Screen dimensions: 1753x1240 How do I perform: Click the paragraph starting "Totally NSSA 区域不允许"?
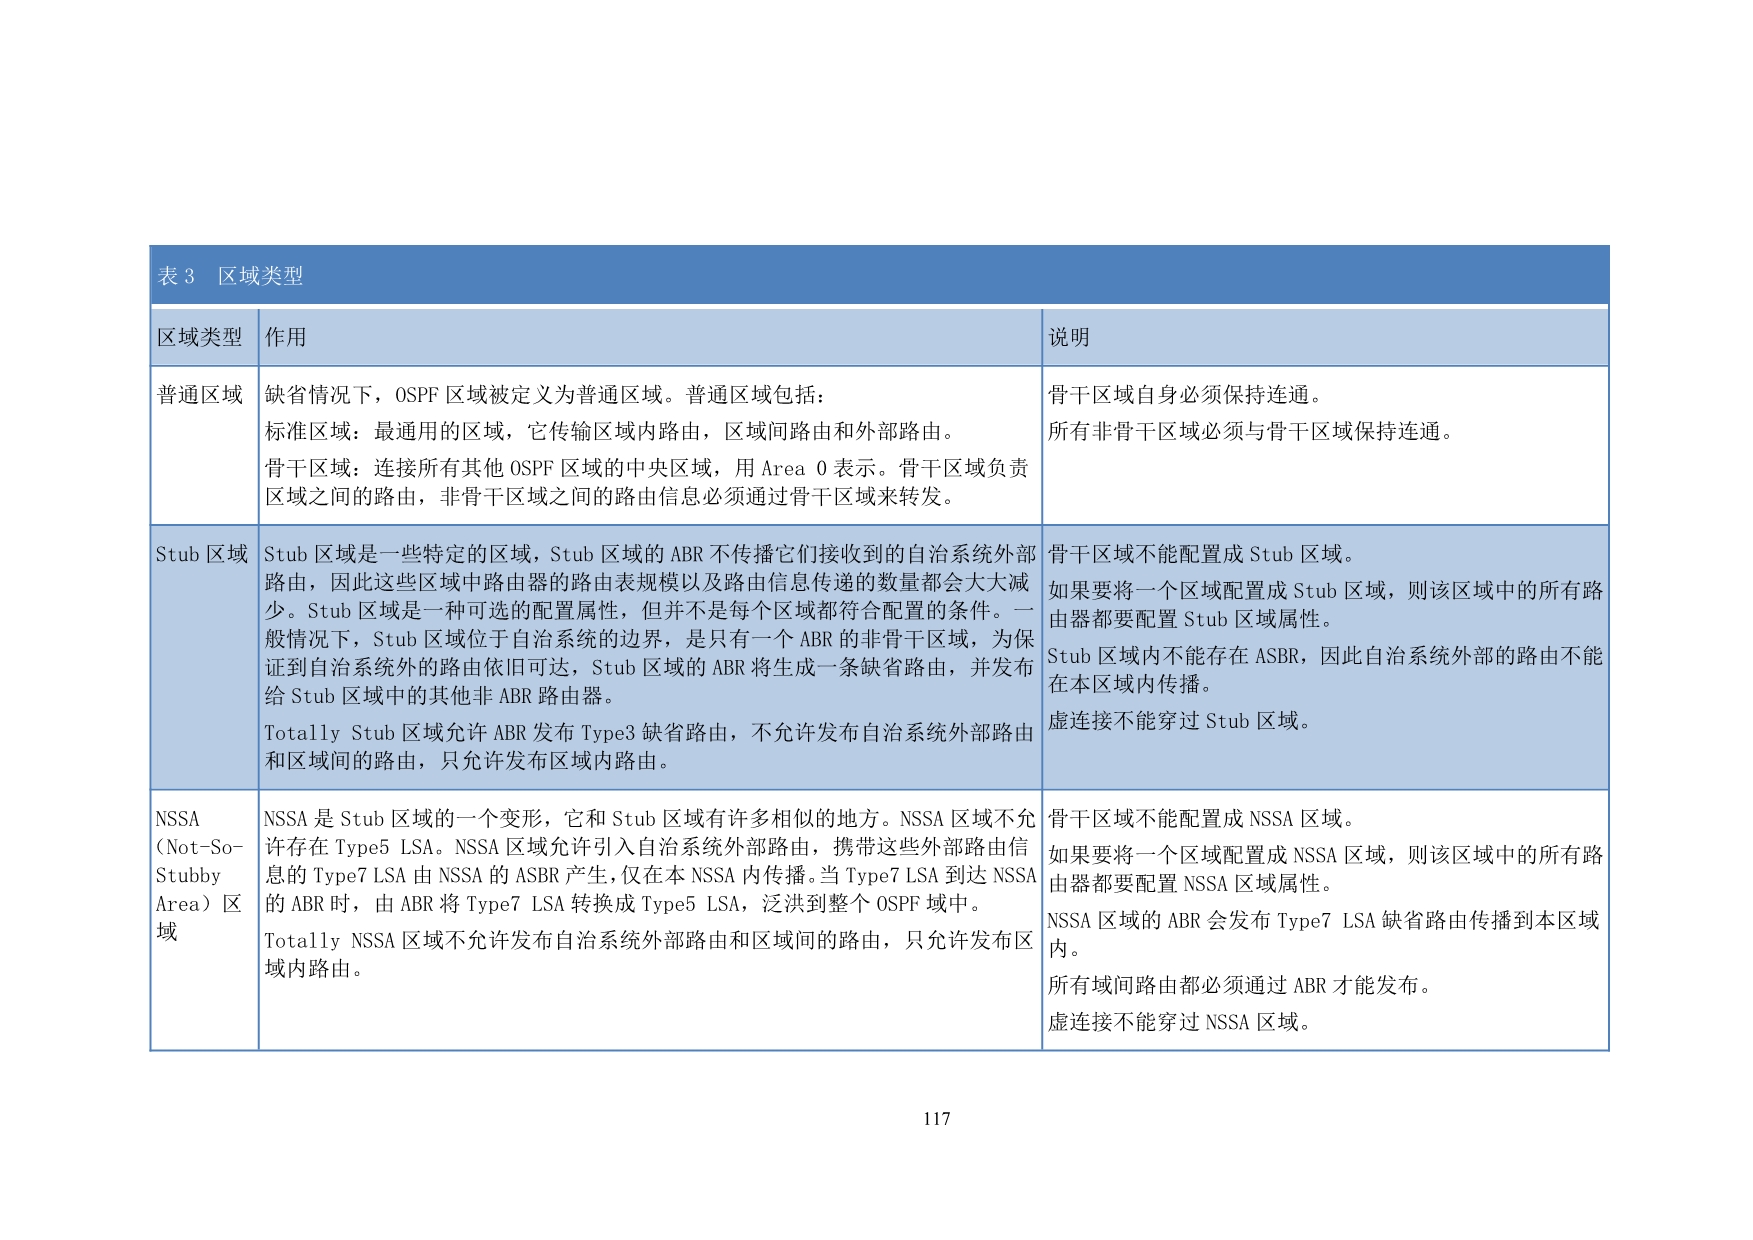click(648, 954)
